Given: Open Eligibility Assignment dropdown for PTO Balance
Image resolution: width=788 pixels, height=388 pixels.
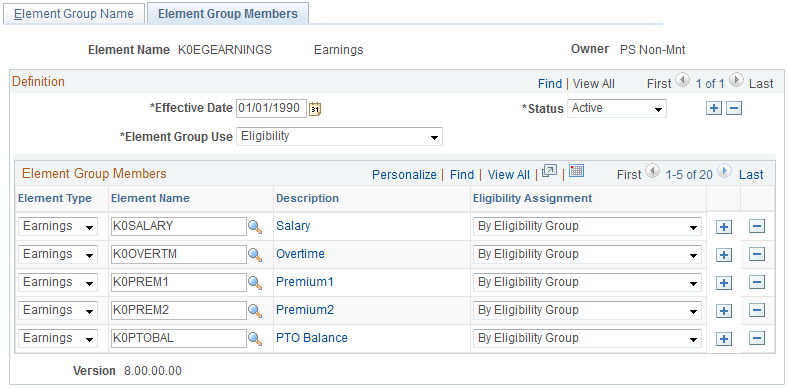Looking at the screenshot, I should point(587,338).
